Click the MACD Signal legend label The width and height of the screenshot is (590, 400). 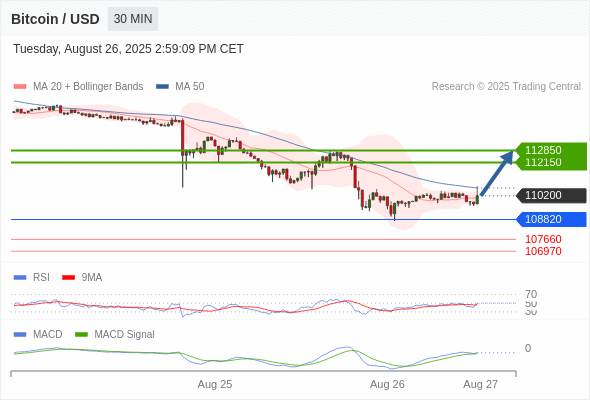(125, 335)
